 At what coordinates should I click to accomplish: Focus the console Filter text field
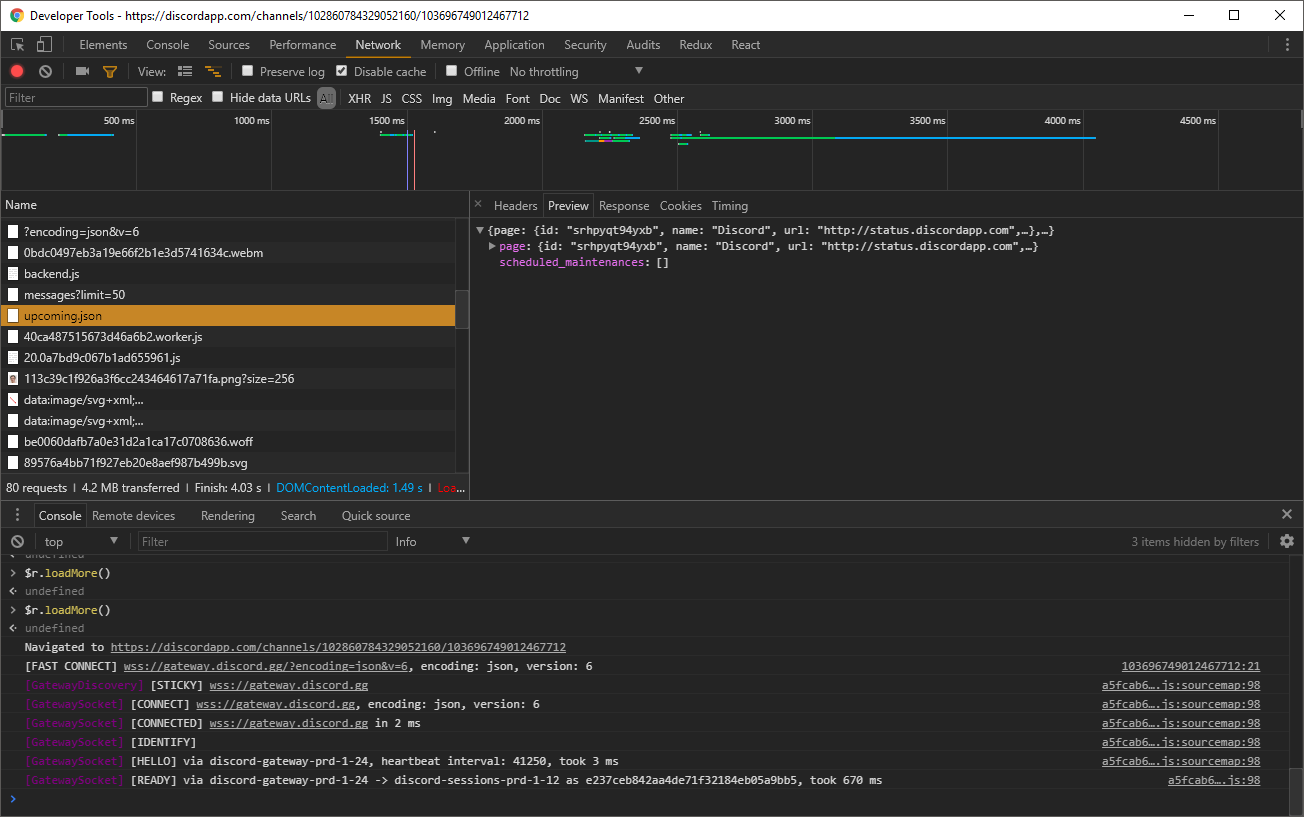click(262, 541)
